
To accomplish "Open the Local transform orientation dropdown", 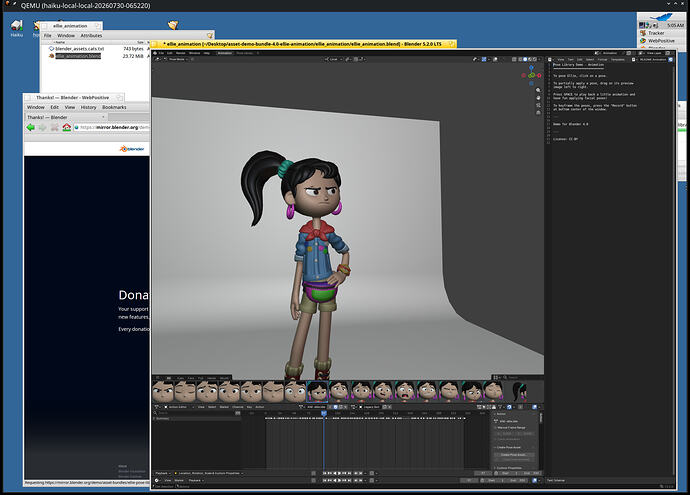I will click(x=334, y=59).
